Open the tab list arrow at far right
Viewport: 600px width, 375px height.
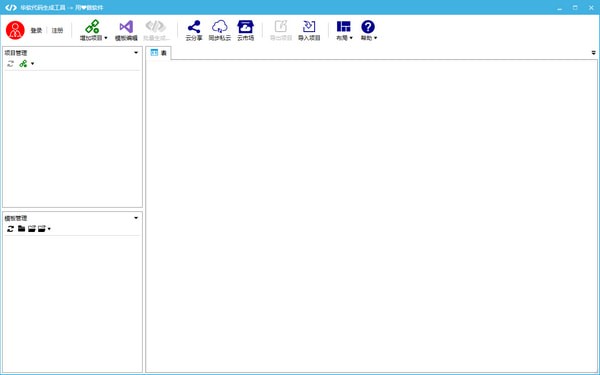coord(593,53)
